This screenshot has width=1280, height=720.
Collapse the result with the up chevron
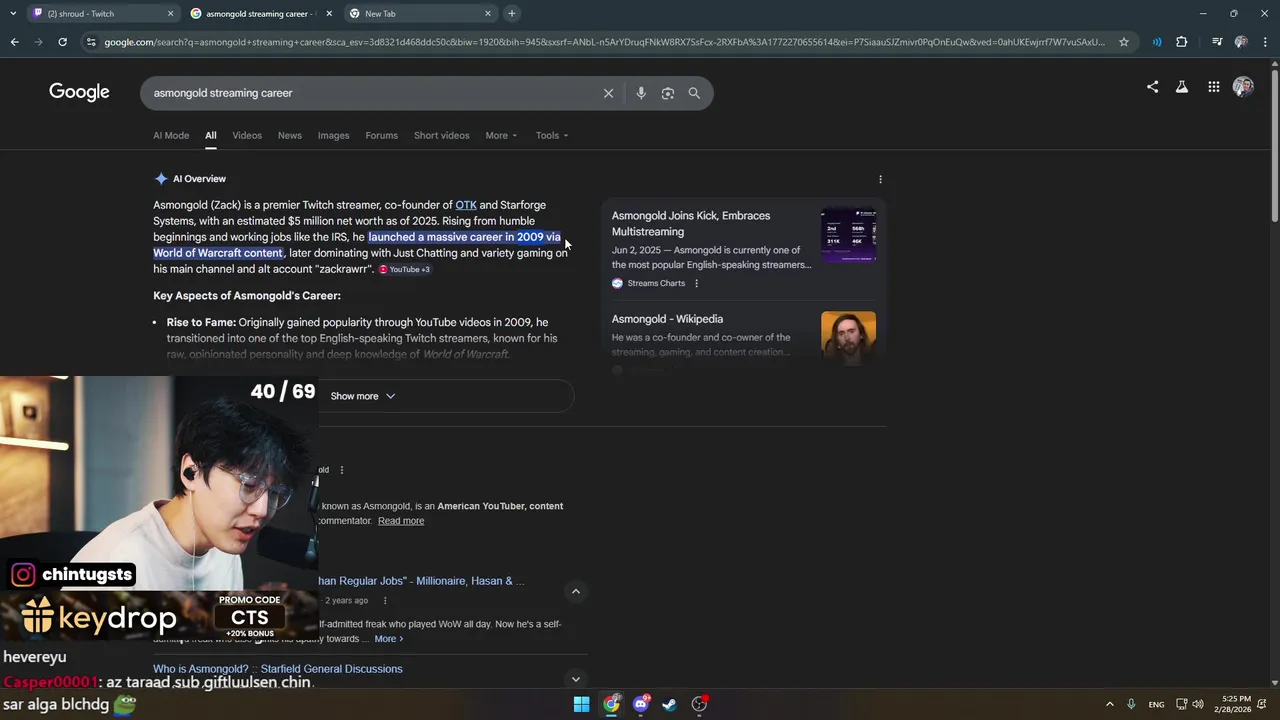(575, 591)
